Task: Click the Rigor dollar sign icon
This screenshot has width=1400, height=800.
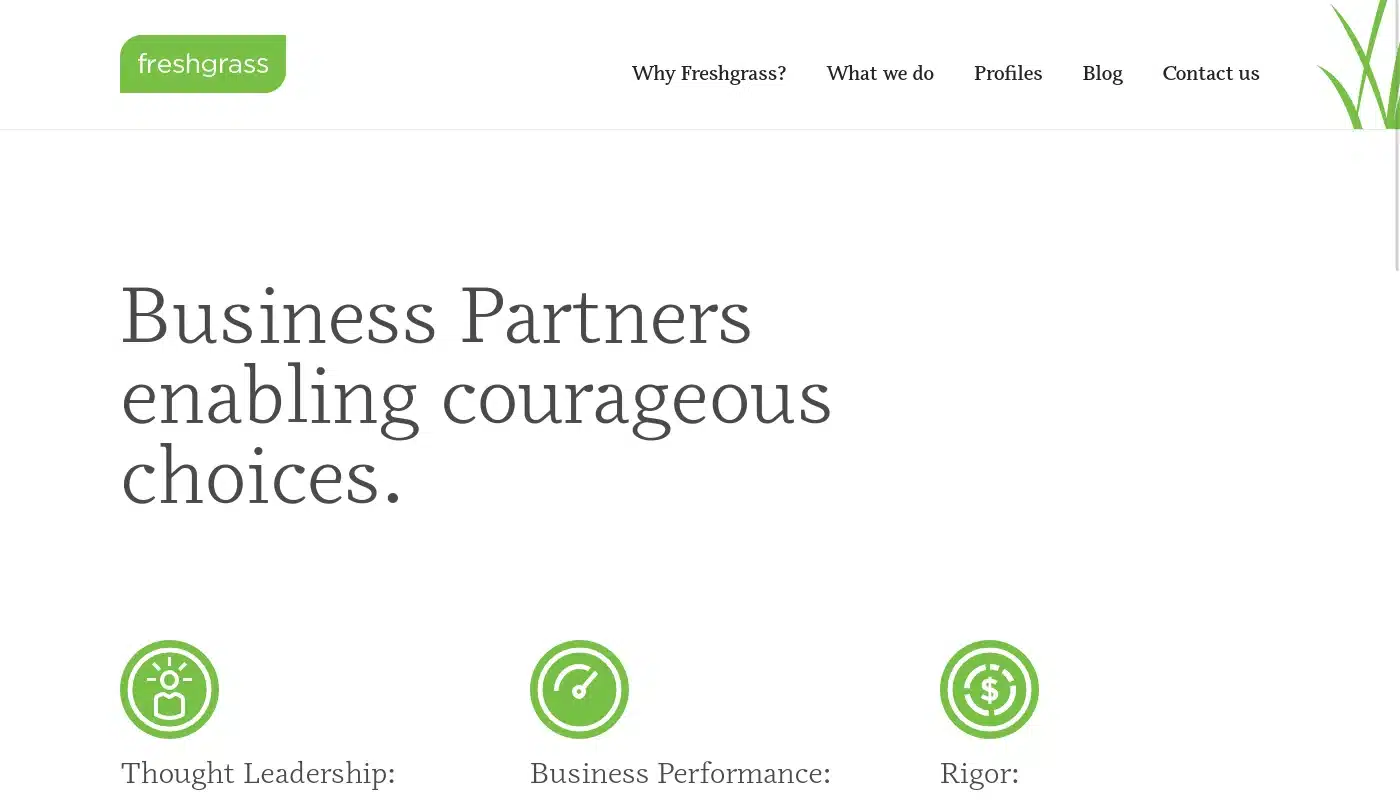Action: pos(989,689)
